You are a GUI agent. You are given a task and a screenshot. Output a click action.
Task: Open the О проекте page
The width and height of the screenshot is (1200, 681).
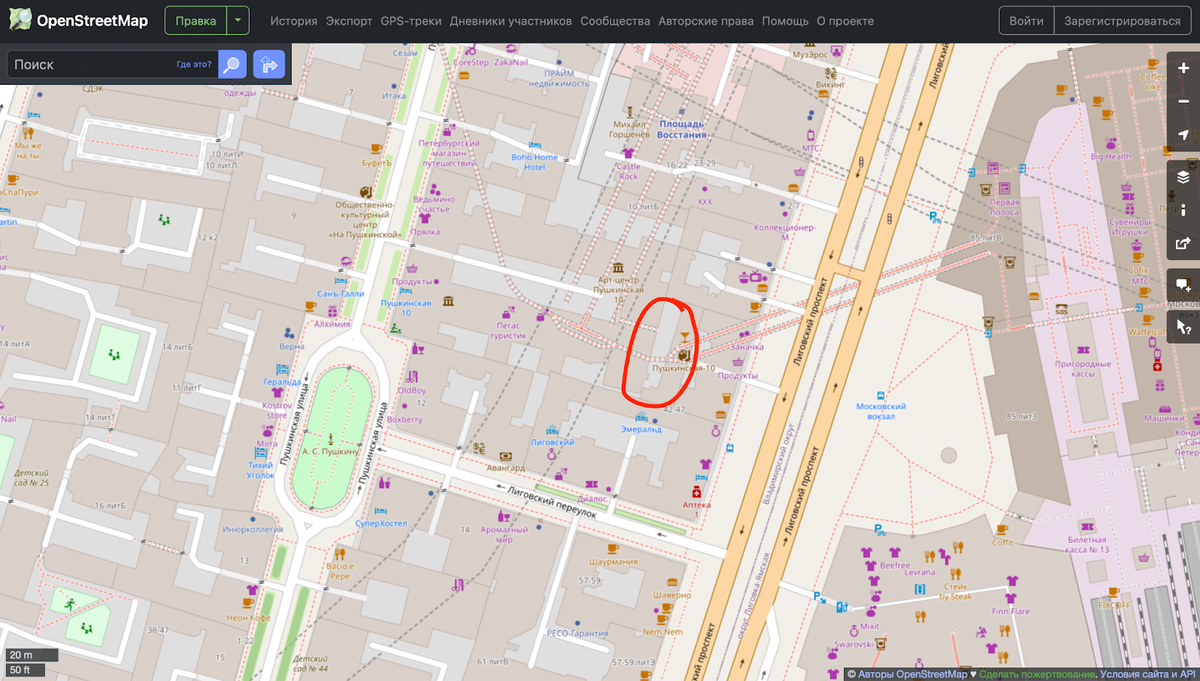coord(845,21)
